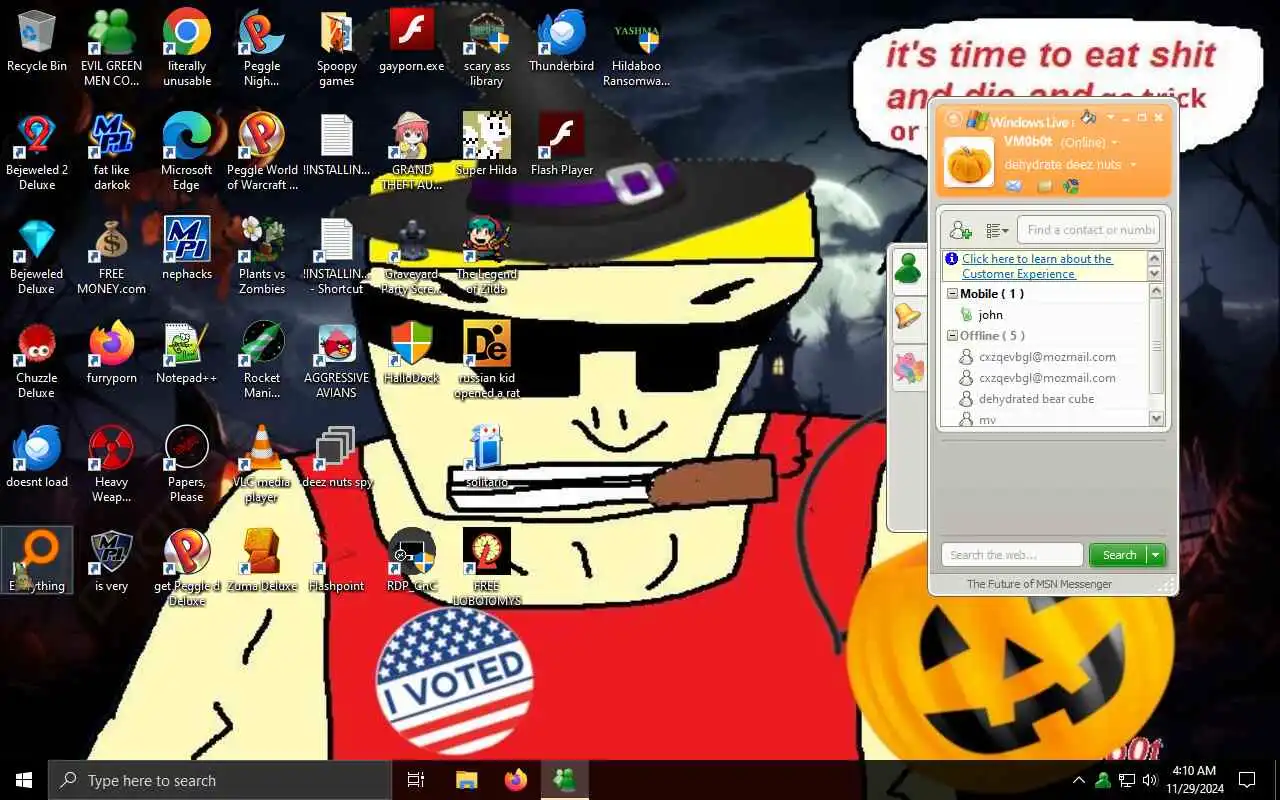Select the Chrome icon labeled literally unusable

coord(187,47)
